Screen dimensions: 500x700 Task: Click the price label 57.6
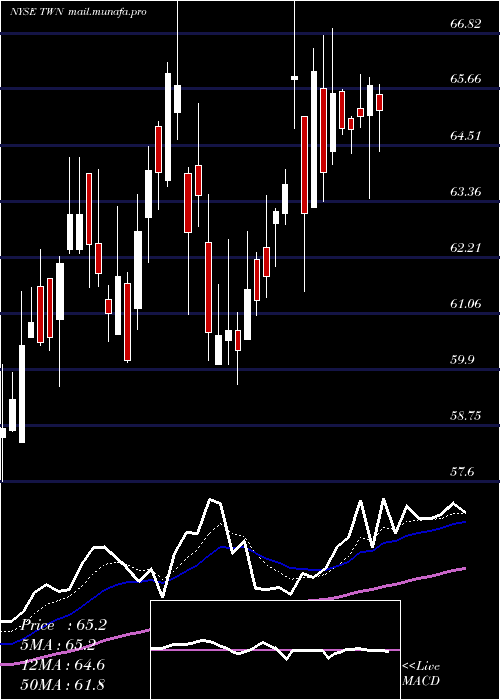pos(462,472)
